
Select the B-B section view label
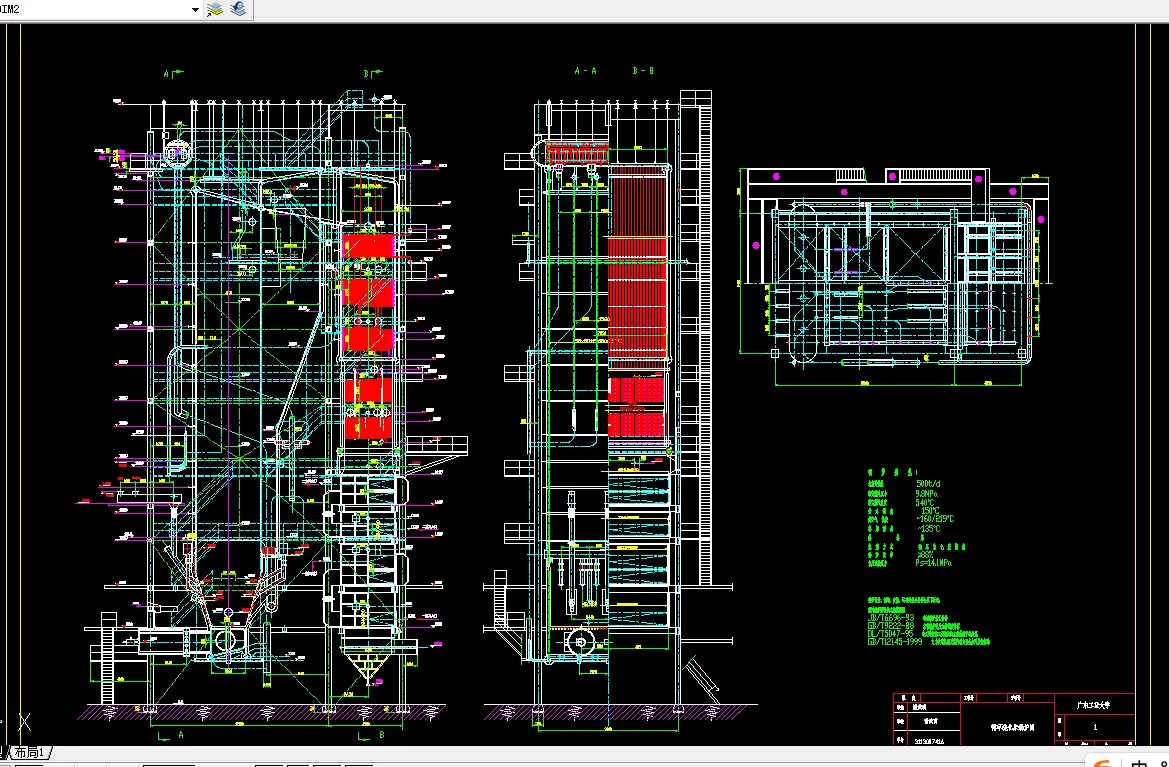(643, 71)
